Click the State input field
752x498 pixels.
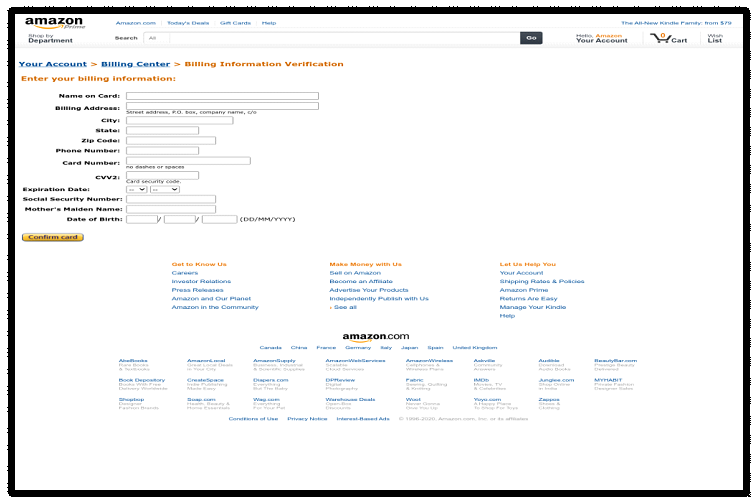coord(163,130)
